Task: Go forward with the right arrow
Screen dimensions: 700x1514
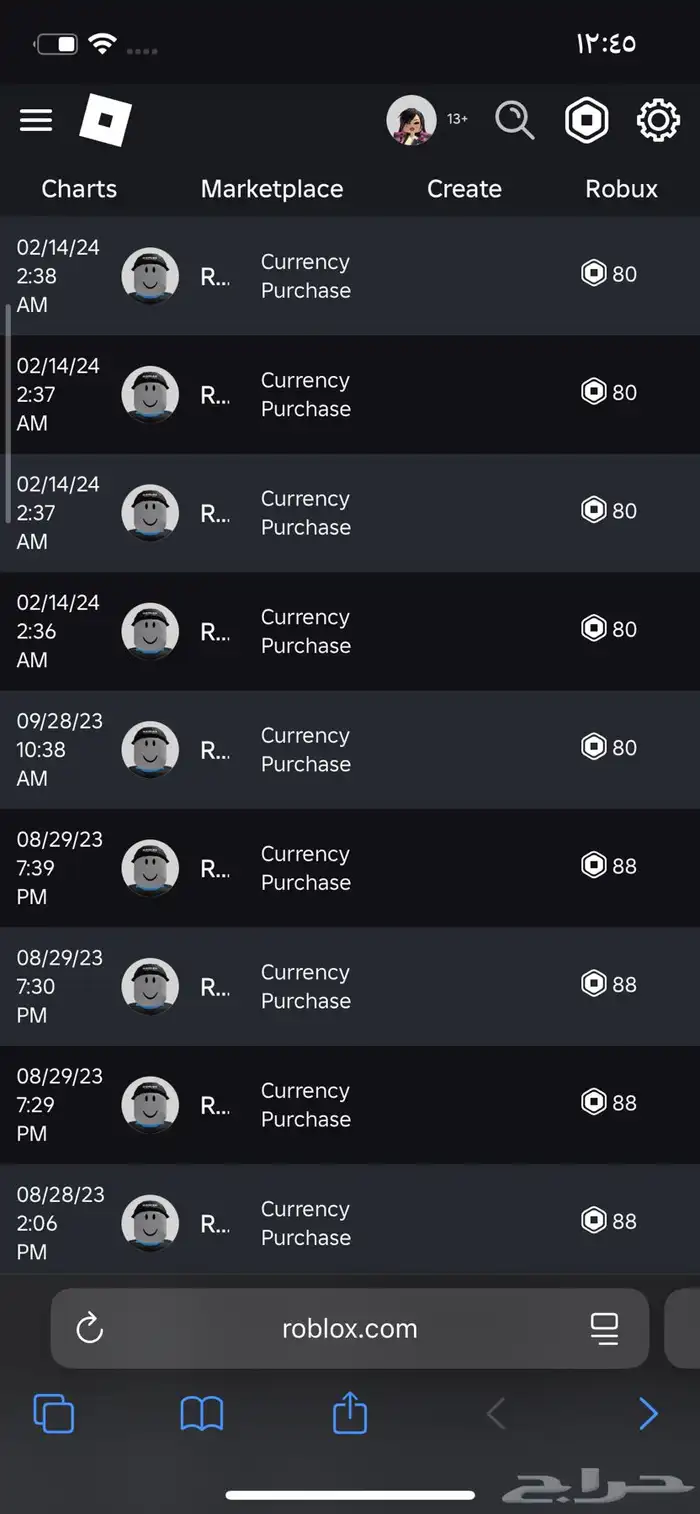Action: 648,1414
